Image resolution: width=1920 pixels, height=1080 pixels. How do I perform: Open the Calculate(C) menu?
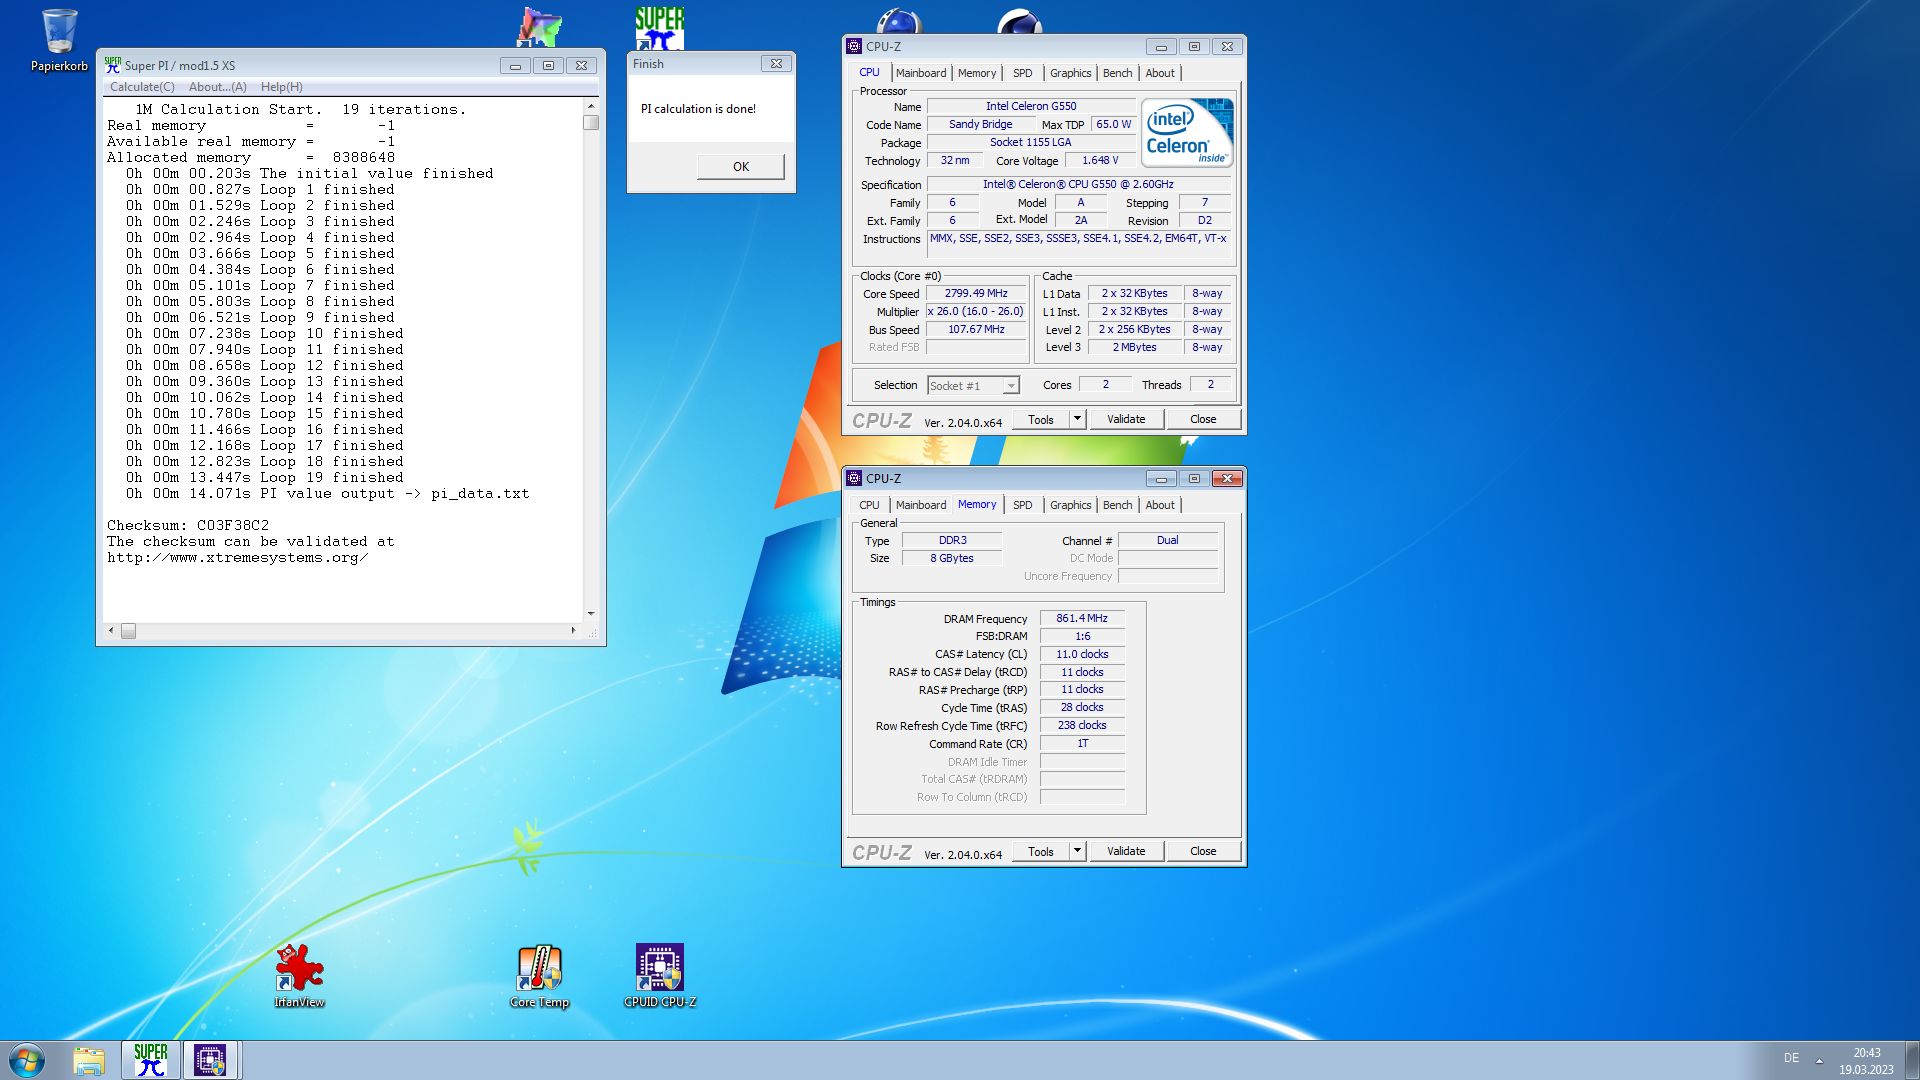(x=142, y=87)
